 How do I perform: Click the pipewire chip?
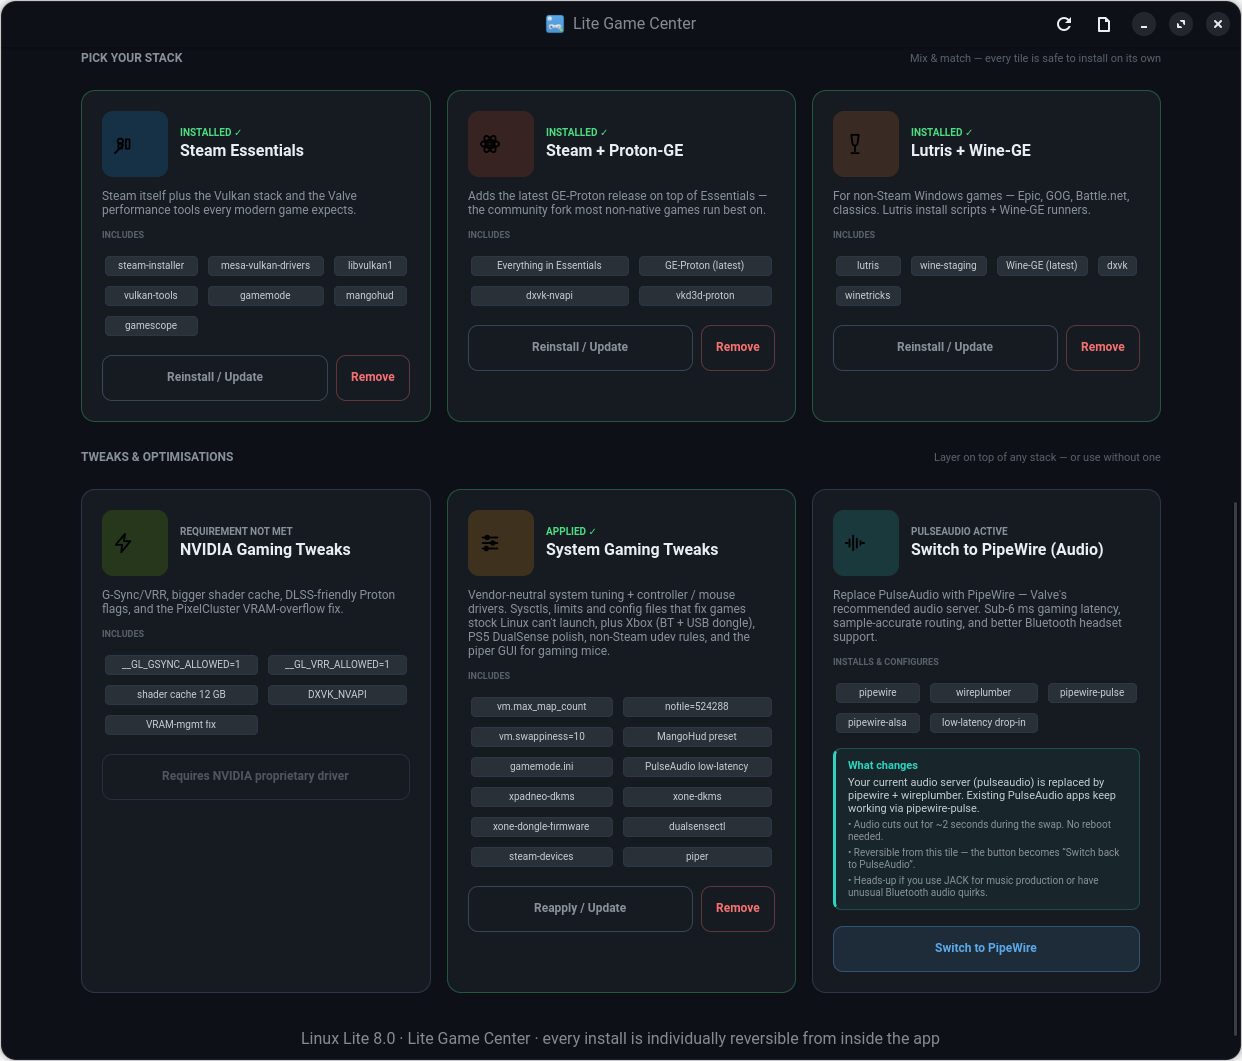coord(878,693)
